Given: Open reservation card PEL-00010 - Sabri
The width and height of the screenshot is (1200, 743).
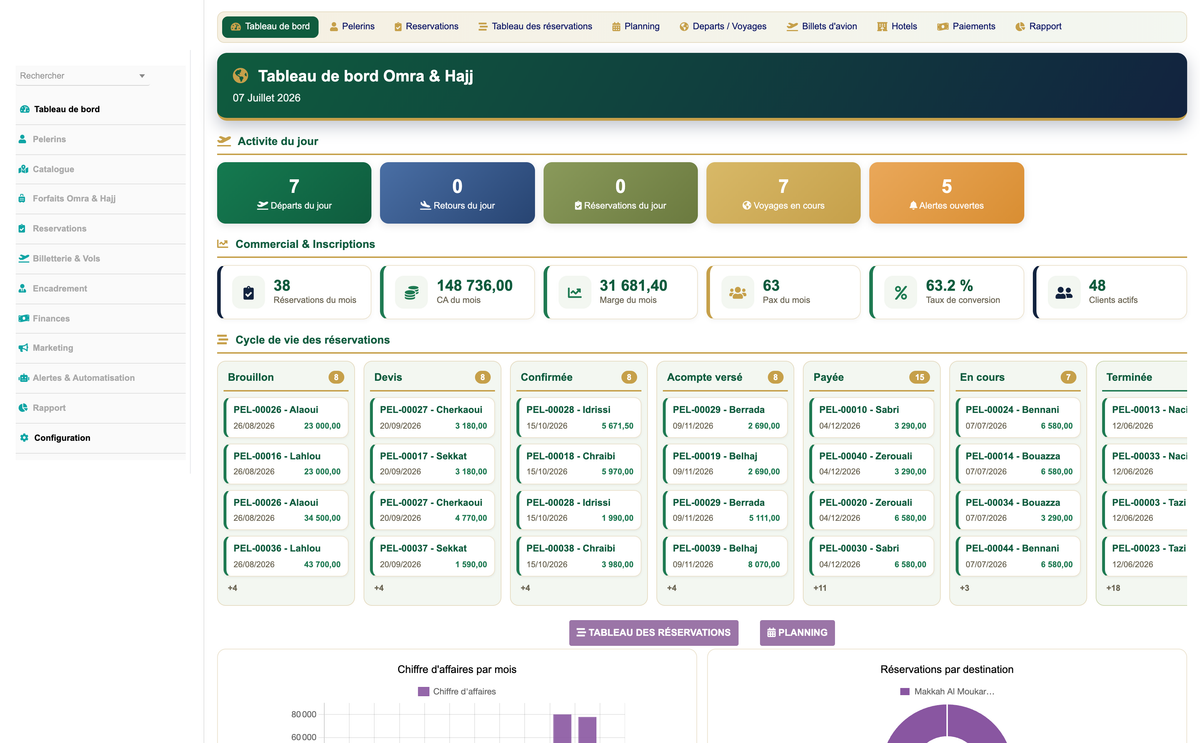Looking at the screenshot, I should point(872,417).
